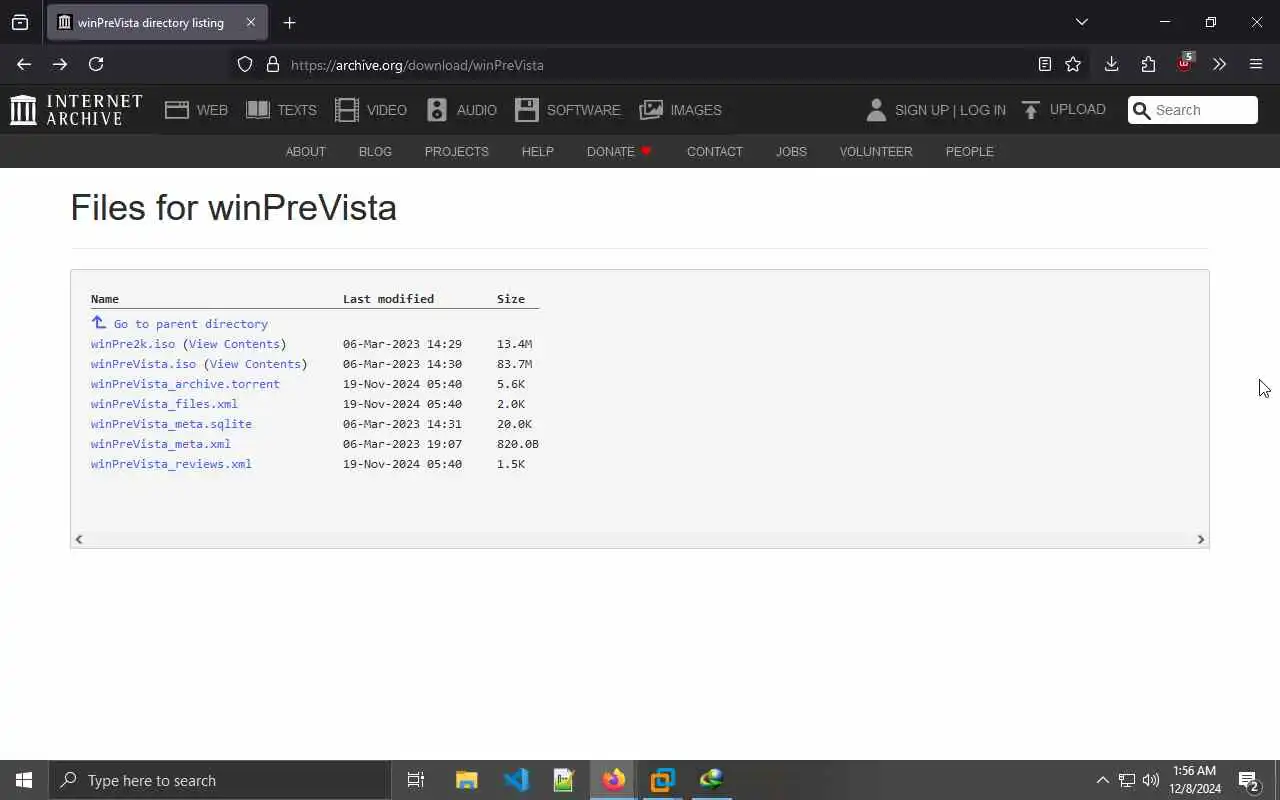The height and width of the screenshot is (800, 1280).
Task: Open the JOBS link
Action: pyautogui.click(x=791, y=152)
